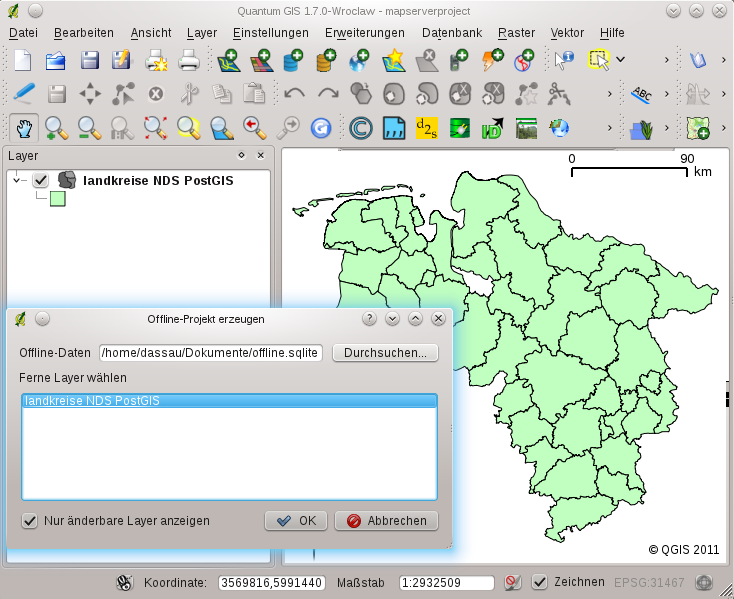Expand label toolbar overflow chevron

(x=667, y=94)
